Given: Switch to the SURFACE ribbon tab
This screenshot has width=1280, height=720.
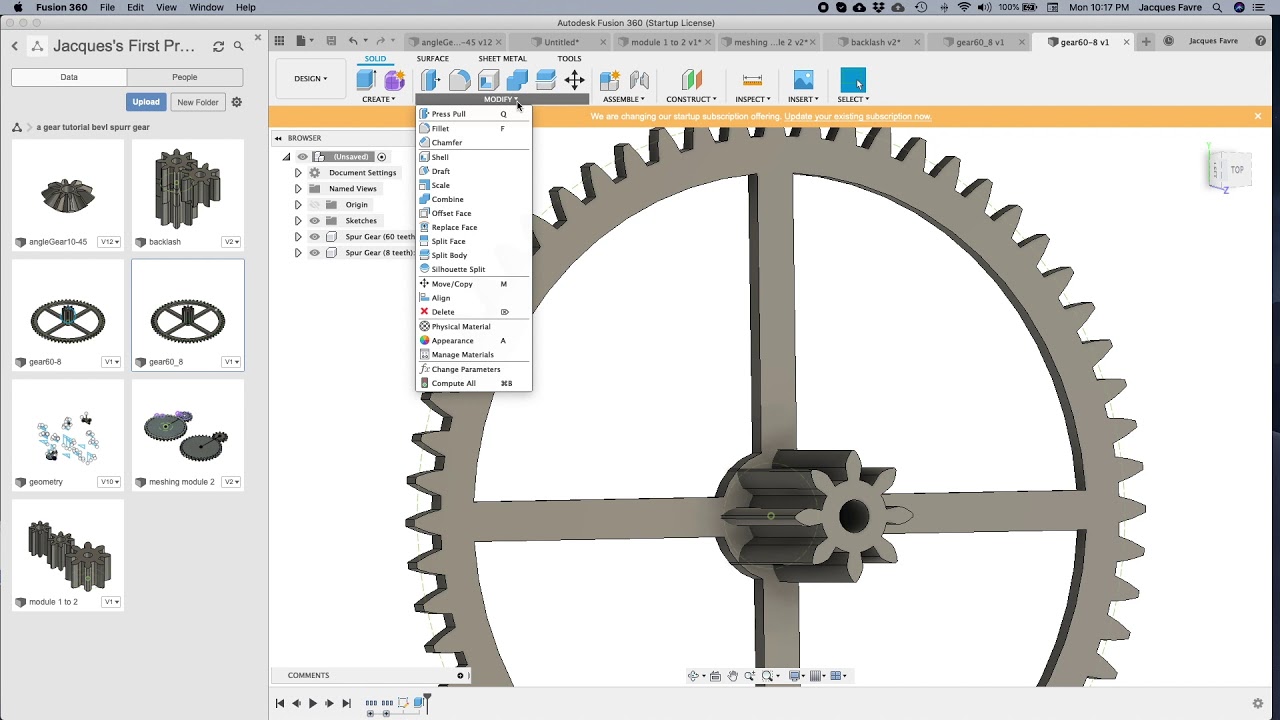Looking at the screenshot, I should coord(433,59).
